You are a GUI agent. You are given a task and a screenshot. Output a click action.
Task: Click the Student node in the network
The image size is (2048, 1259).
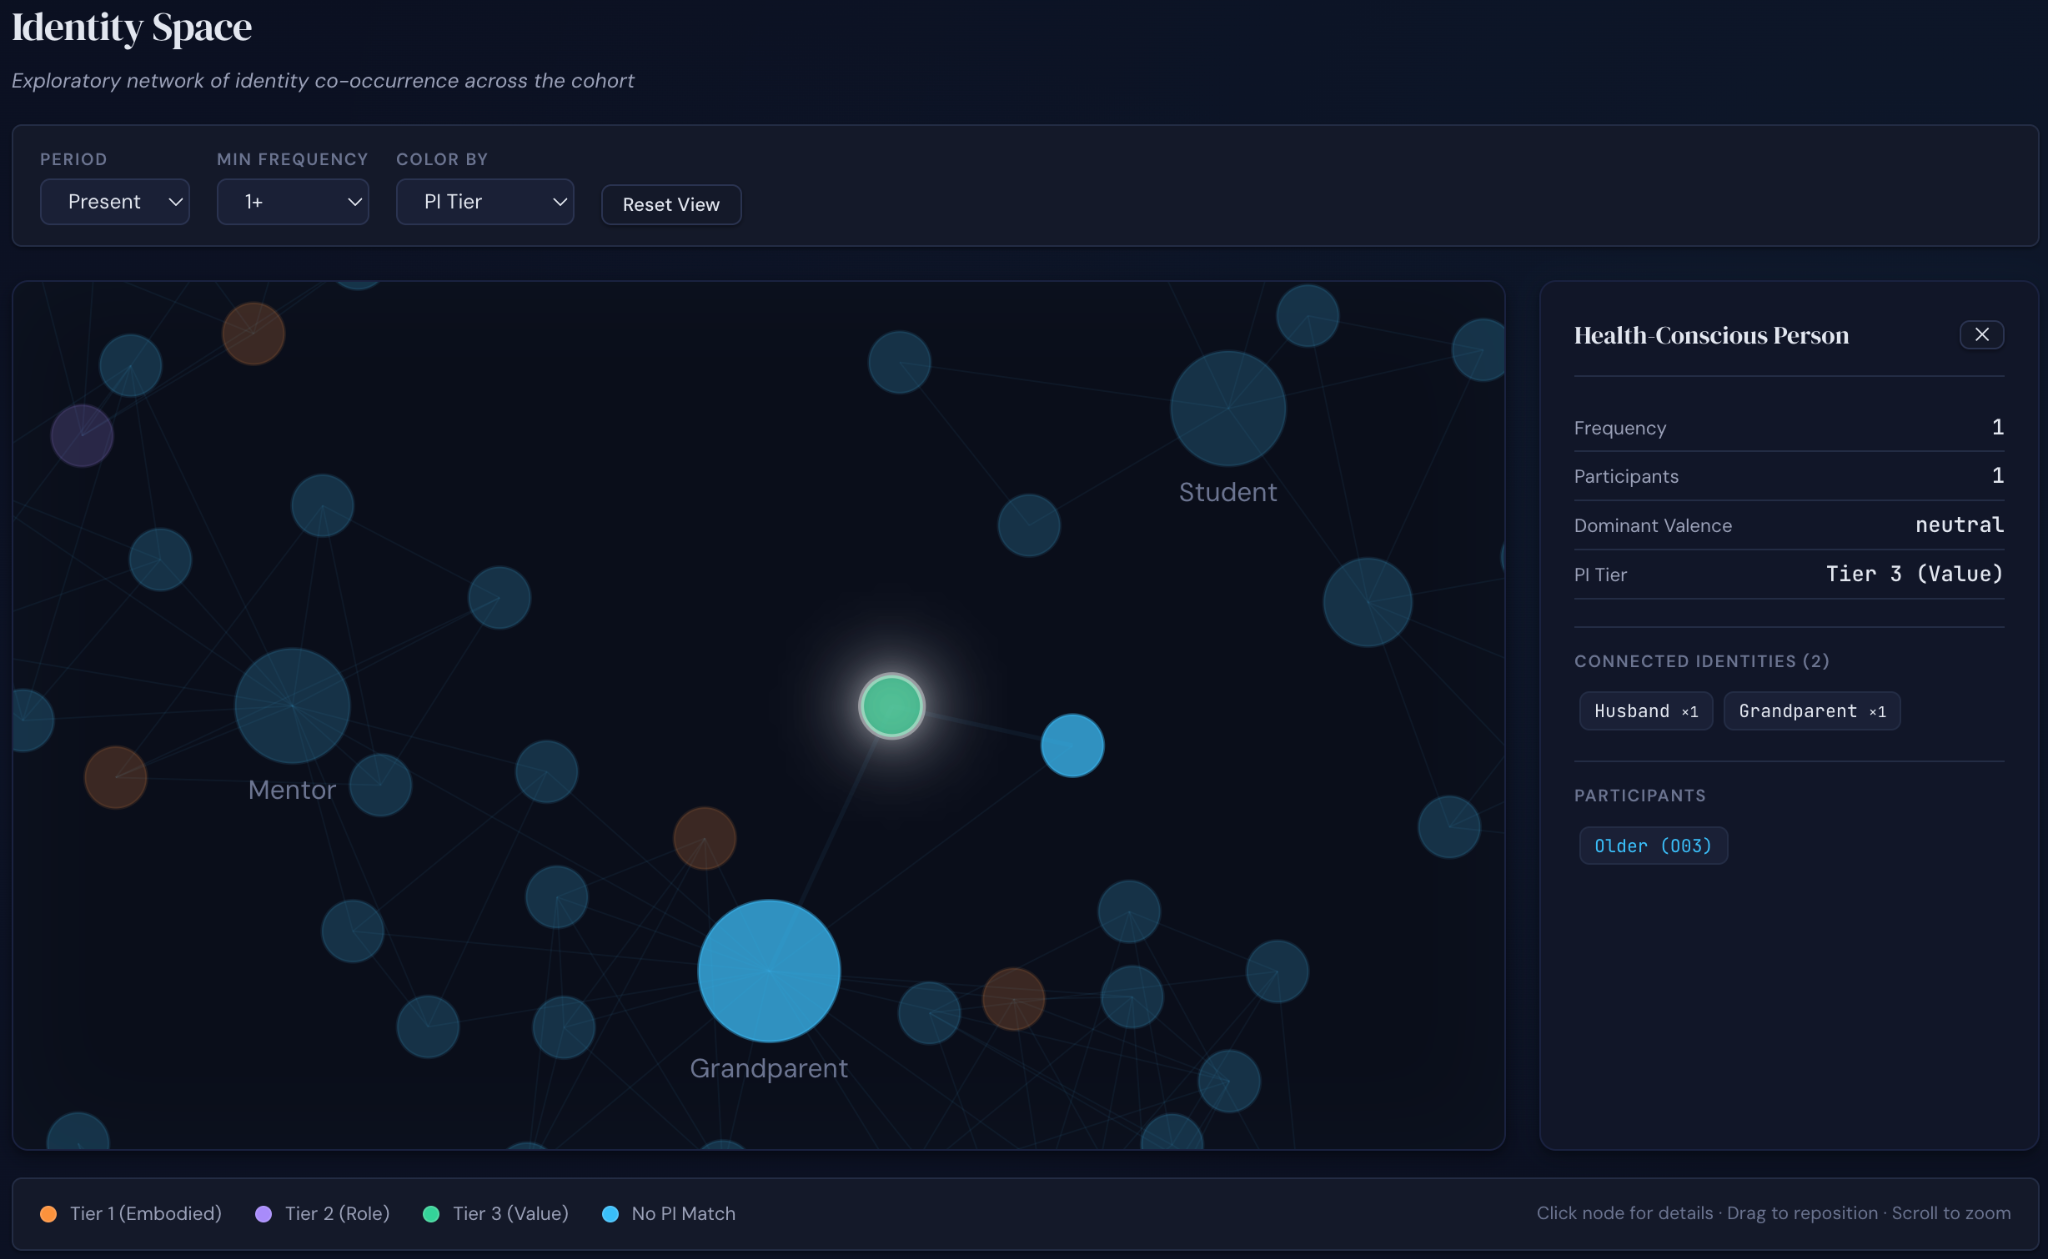pyautogui.click(x=1228, y=408)
